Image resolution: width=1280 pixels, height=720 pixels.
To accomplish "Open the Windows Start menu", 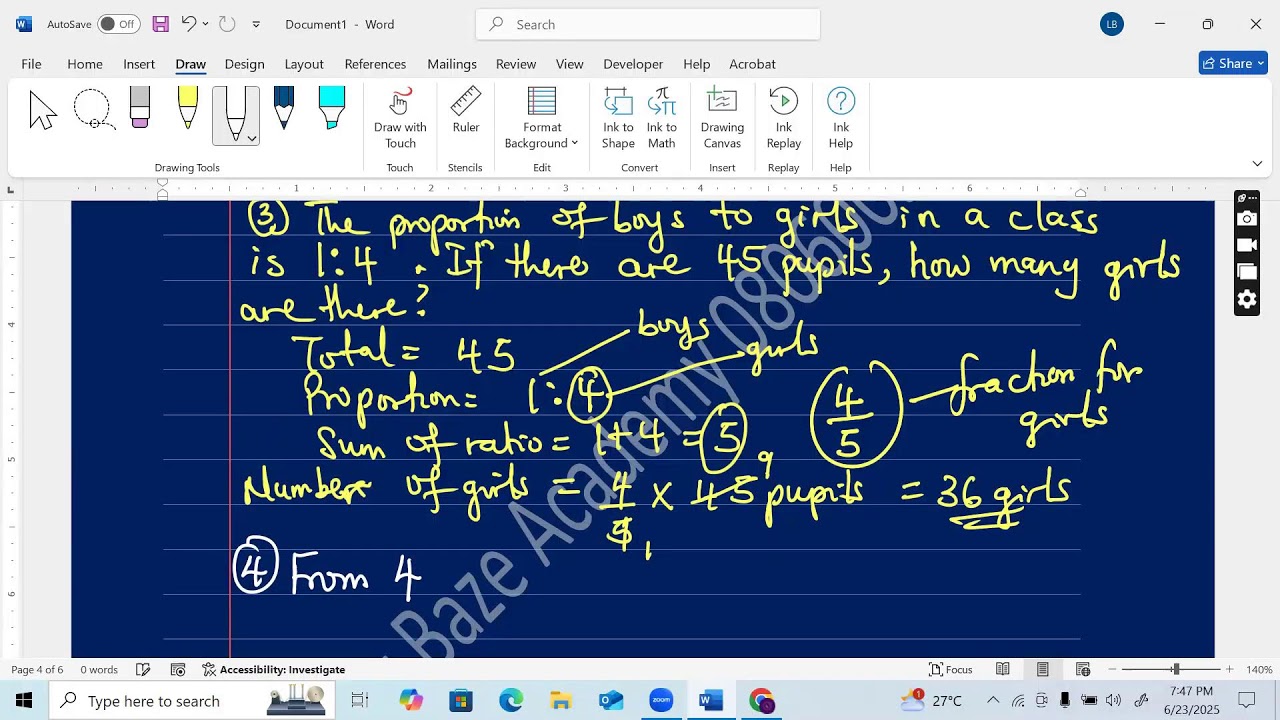I will (24, 700).
